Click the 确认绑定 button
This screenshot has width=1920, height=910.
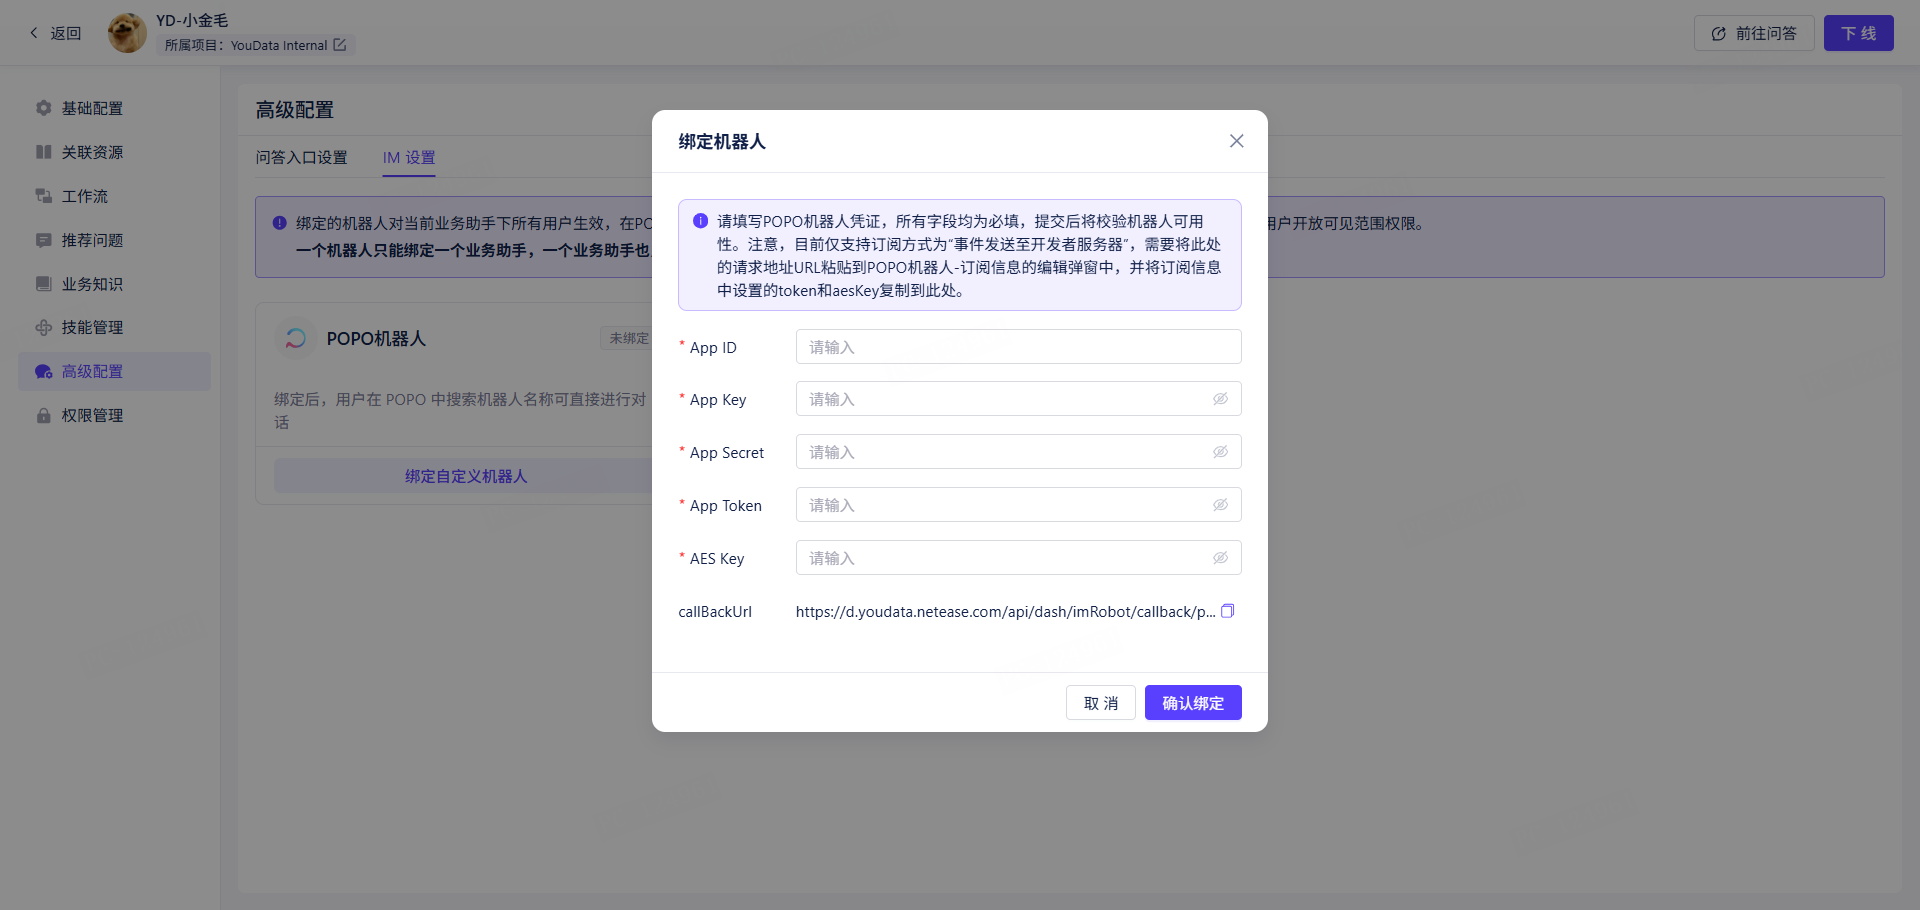1193,703
